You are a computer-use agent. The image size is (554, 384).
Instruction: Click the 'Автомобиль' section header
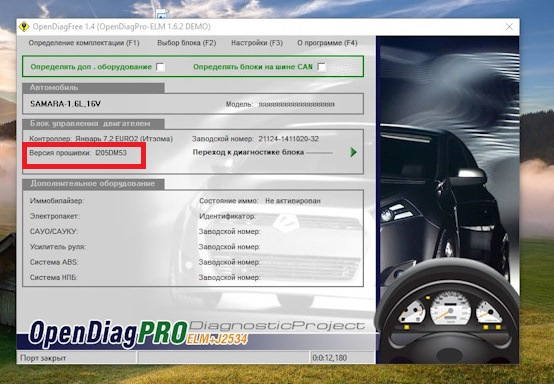(x=93, y=88)
